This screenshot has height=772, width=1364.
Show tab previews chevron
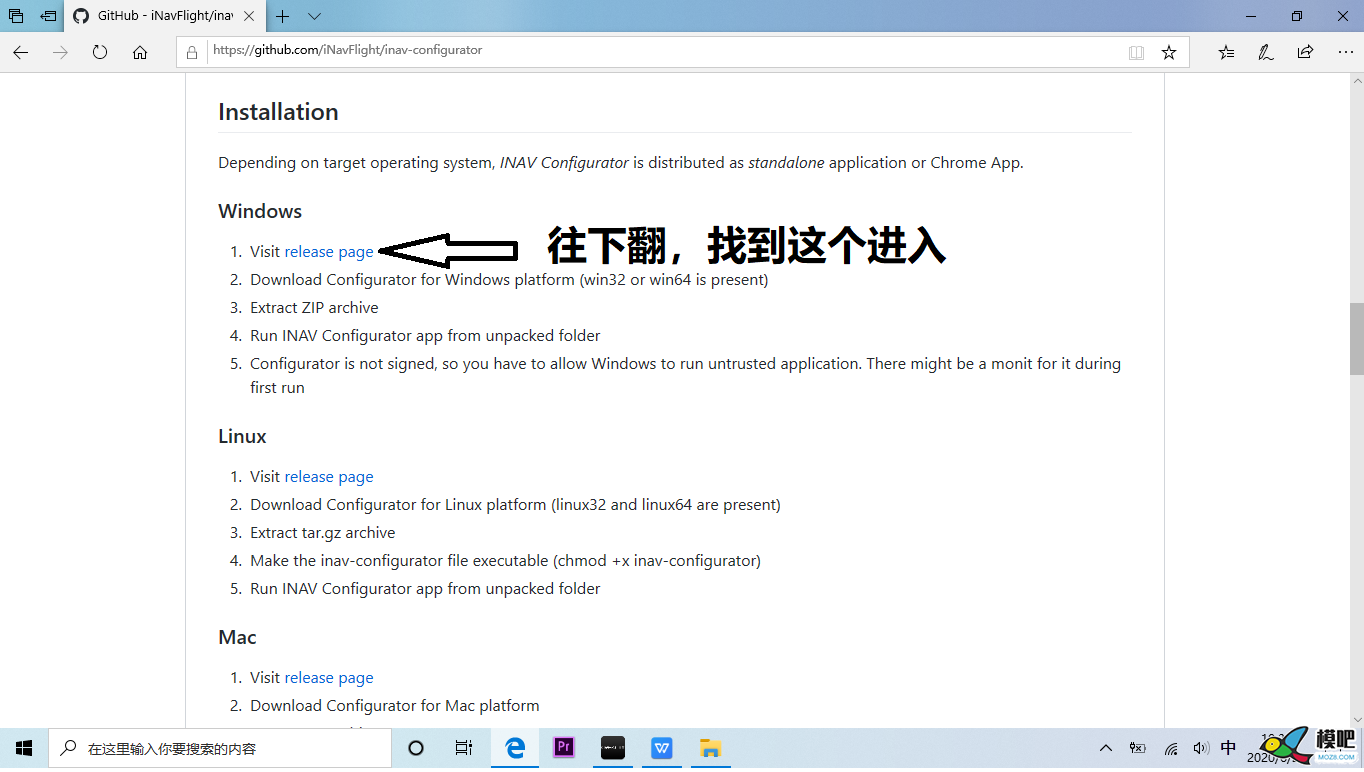tap(314, 16)
